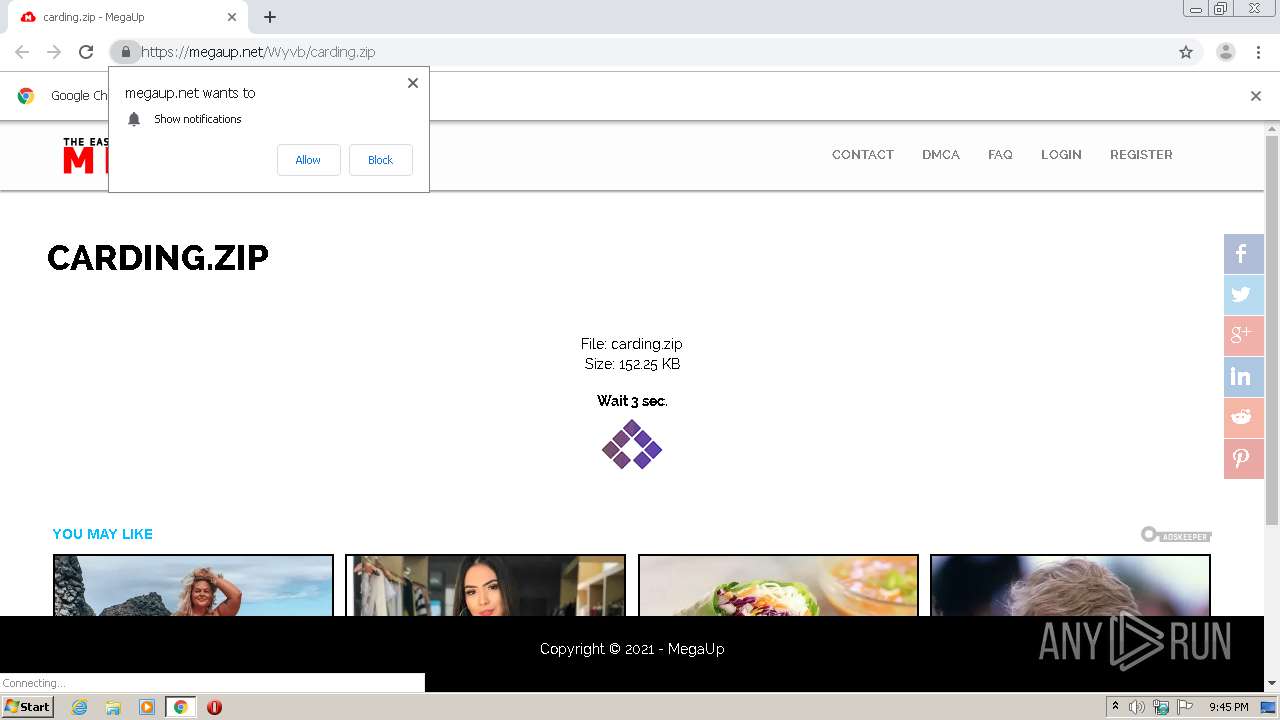This screenshot has width=1280, height=720.
Task: Go to the REGISTER page
Action: tap(1141, 155)
